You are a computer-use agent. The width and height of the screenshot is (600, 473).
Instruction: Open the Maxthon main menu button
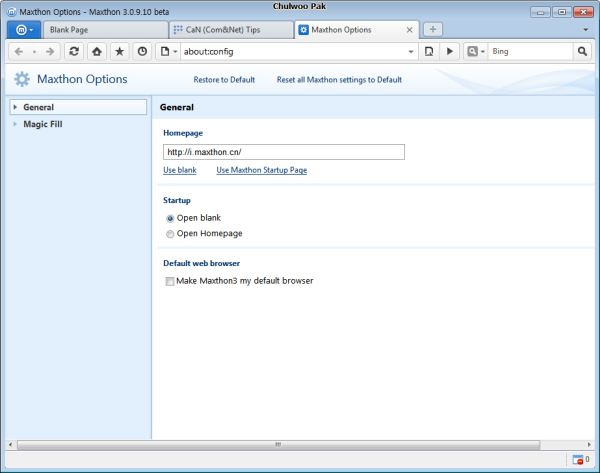coord(24,30)
